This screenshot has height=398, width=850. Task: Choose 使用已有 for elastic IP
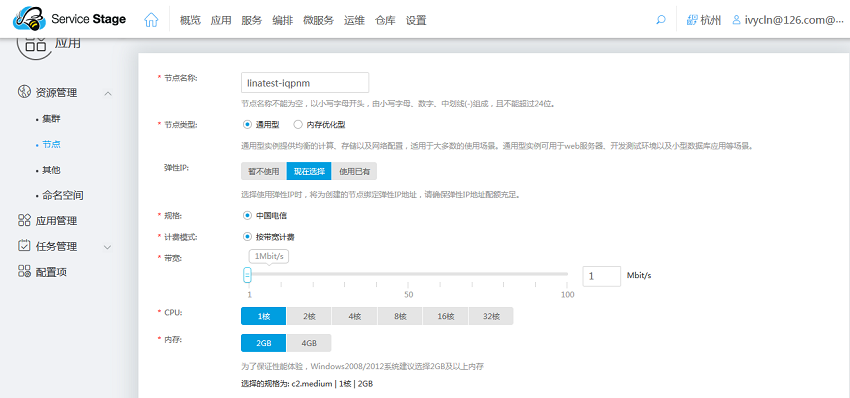pyautogui.click(x=354, y=171)
